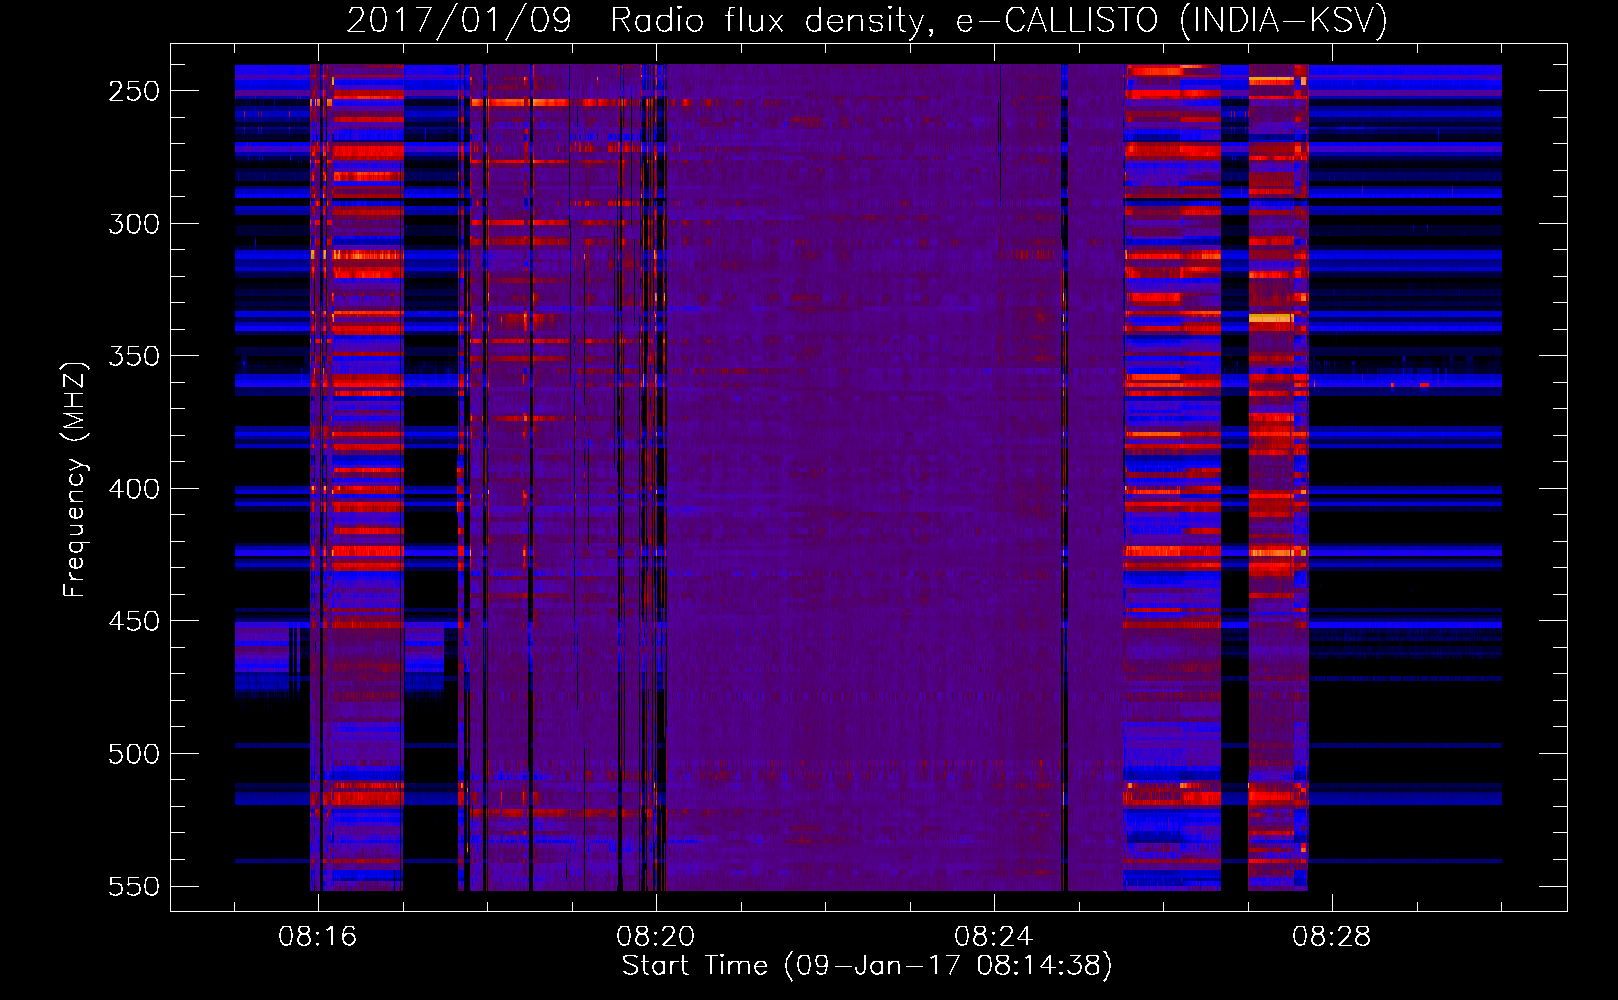1618x1000 pixels.
Task: Click the 08:20 time tick label
Action: (x=656, y=937)
